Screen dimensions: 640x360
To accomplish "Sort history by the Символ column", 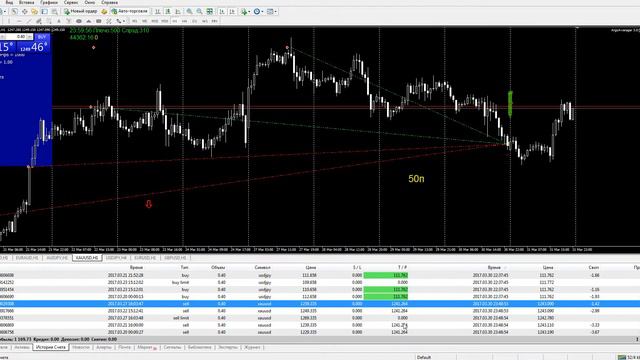I will pyautogui.click(x=262, y=267).
